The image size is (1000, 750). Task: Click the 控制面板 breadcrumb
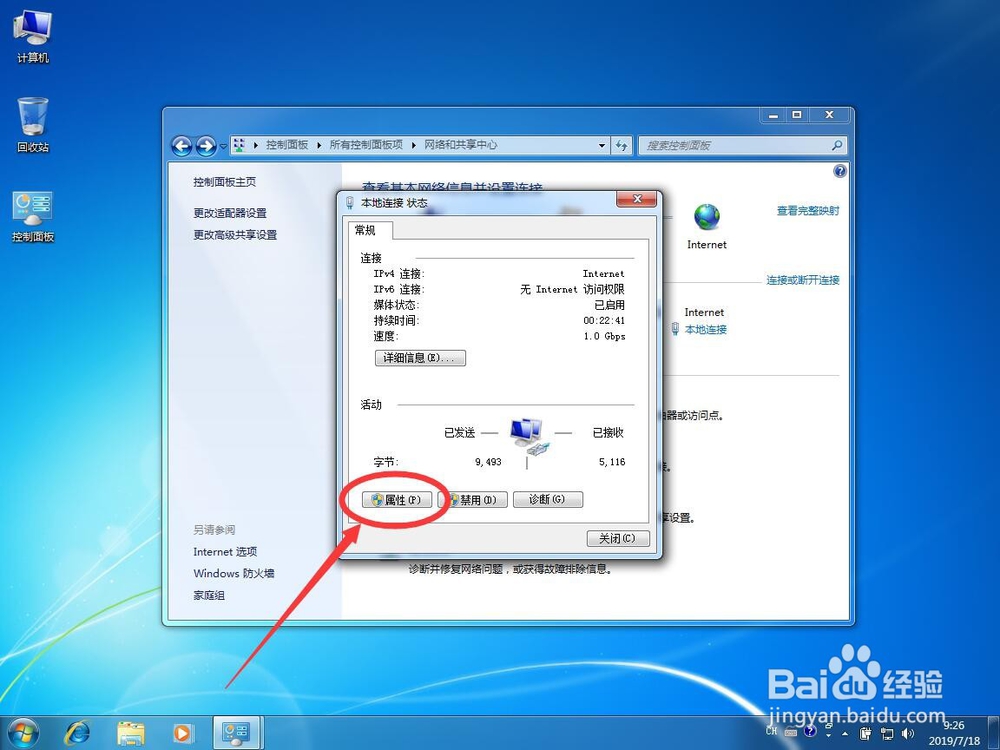pyautogui.click(x=287, y=145)
